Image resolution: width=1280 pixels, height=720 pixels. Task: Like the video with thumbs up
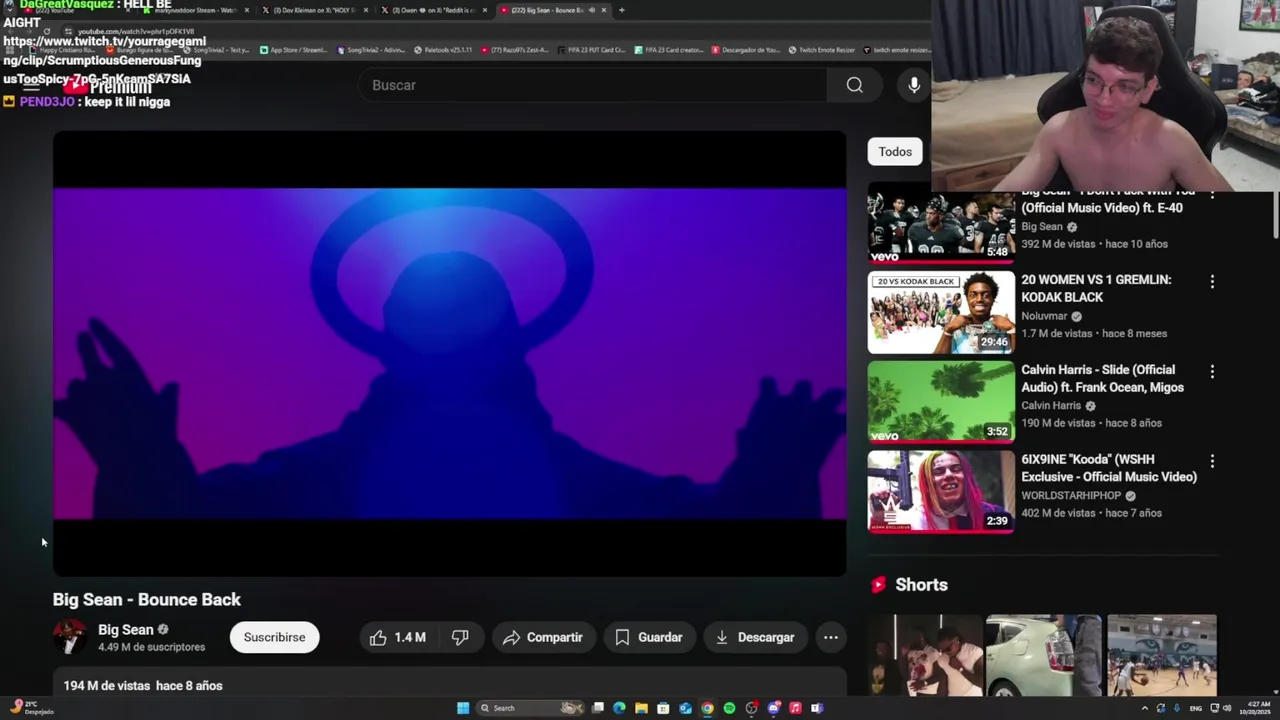click(x=399, y=637)
